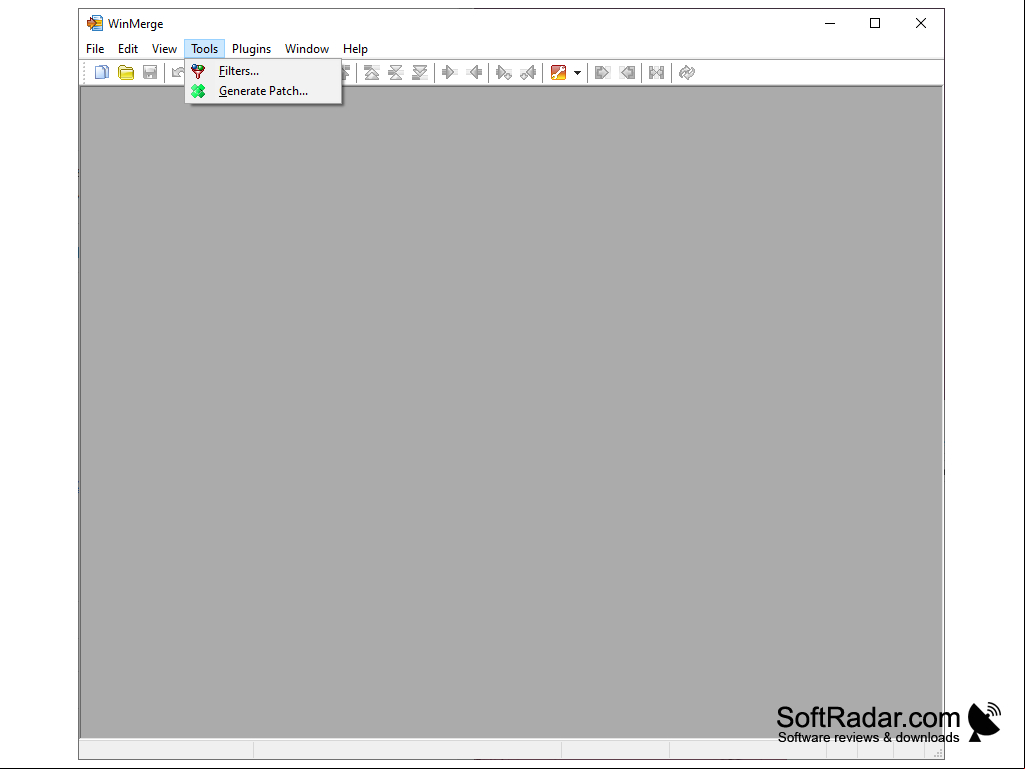Choose Filters... from Tools menu
The width and height of the screenshot is (1025, 769).
[263, 71]
